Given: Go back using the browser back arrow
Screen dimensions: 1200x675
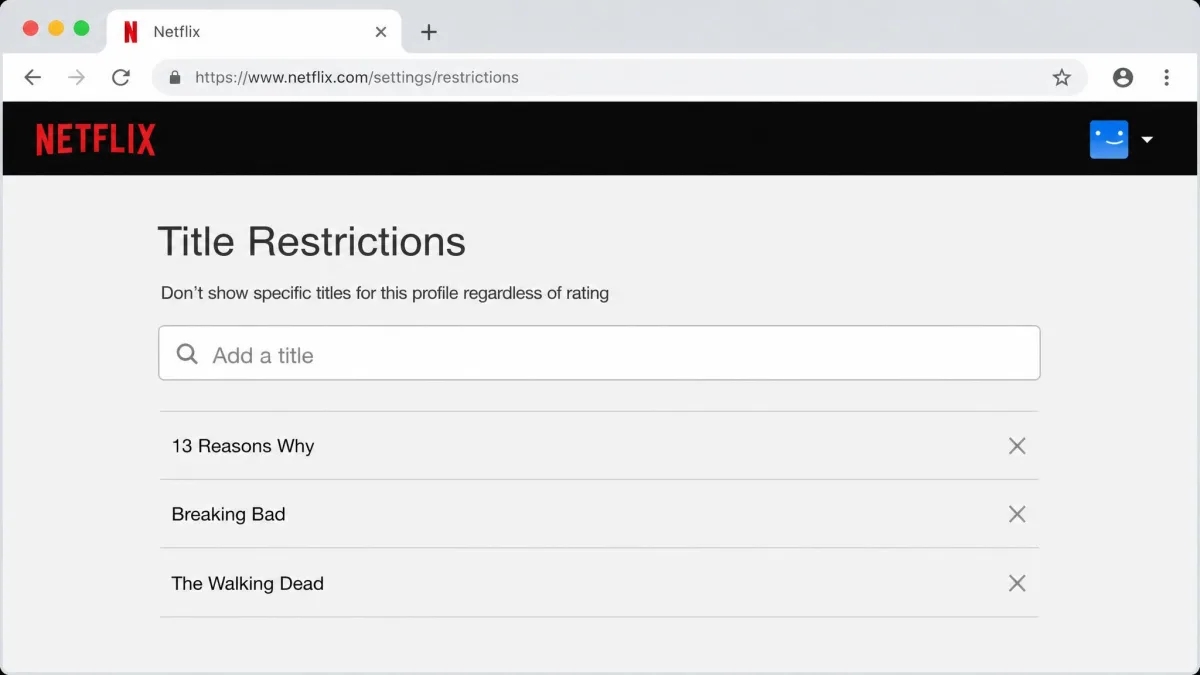Looking at the screenshot, I should 32,77.
